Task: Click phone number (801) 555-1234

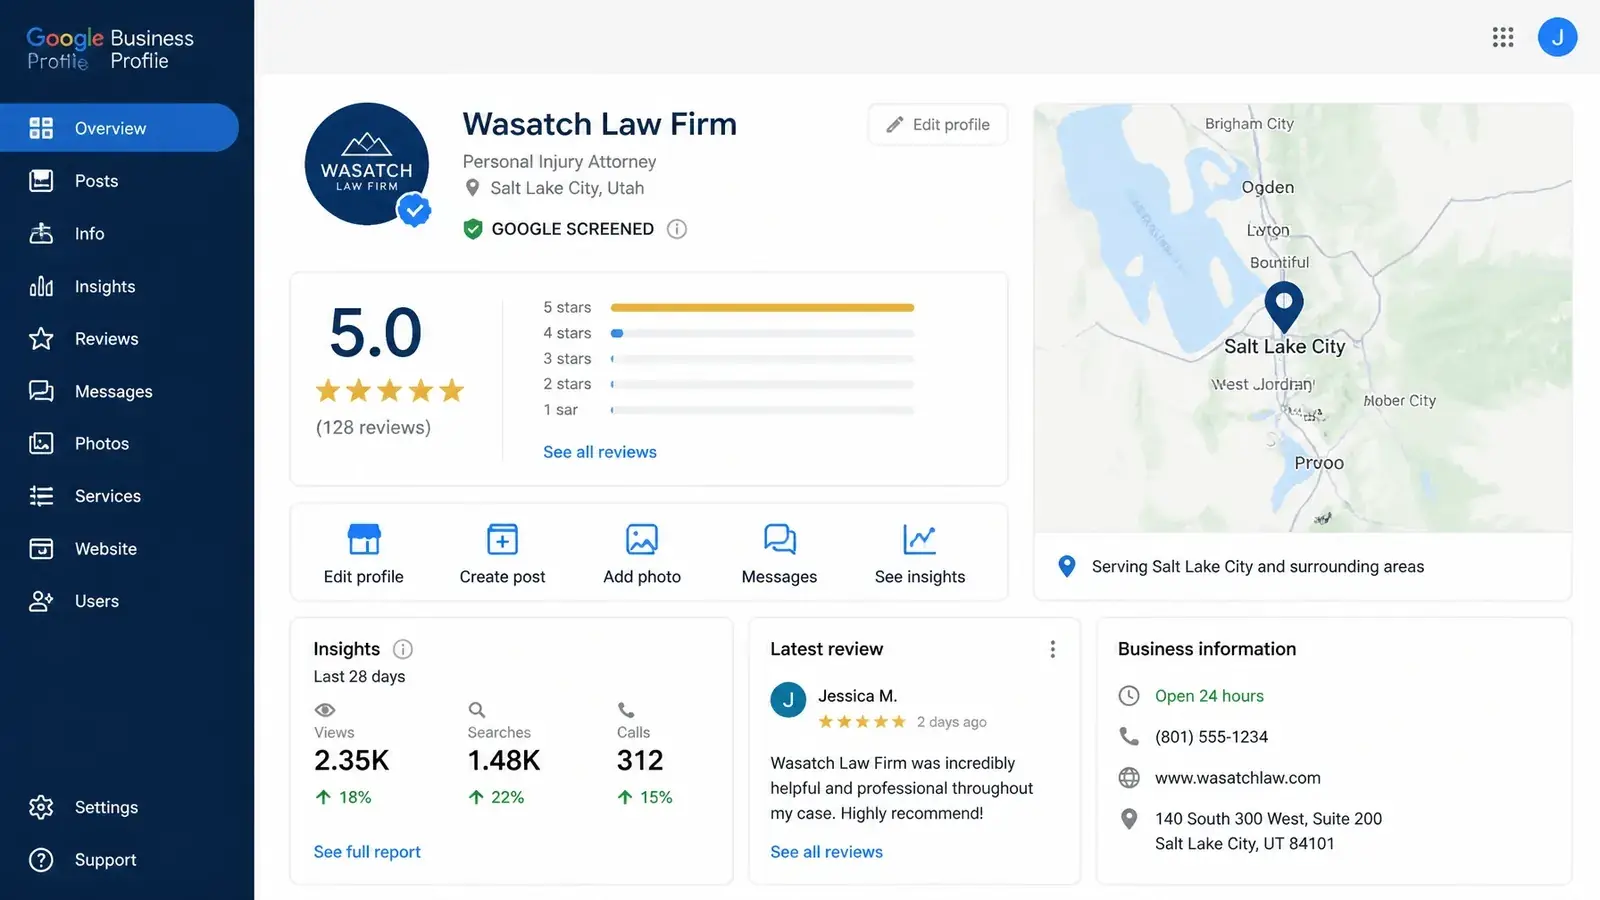Action: tap(1211, 737)
